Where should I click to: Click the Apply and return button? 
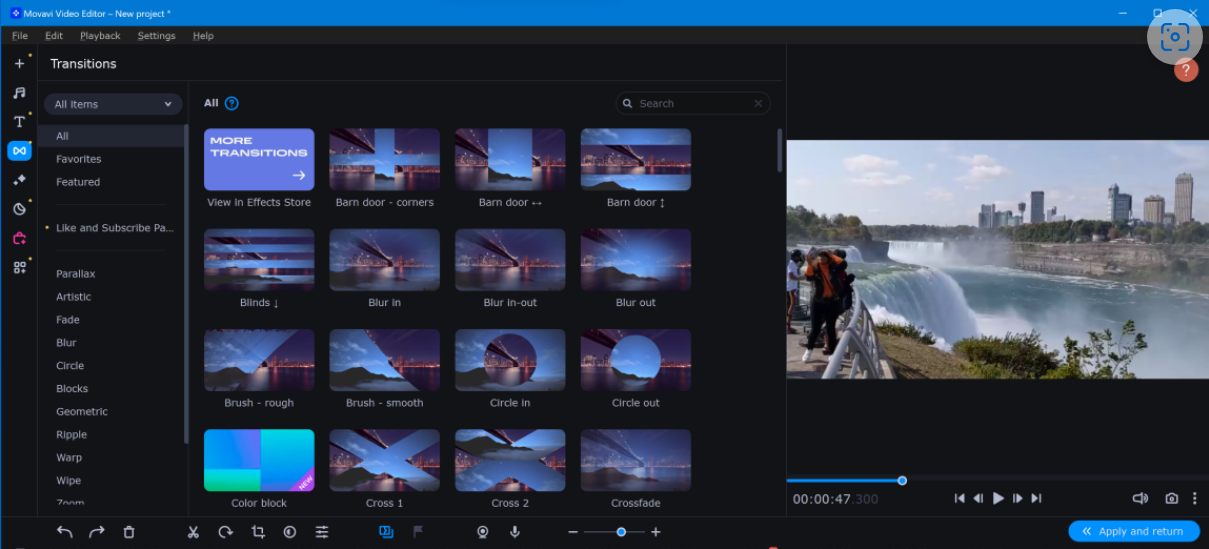pyautogui.click(x=1132, y=531)
